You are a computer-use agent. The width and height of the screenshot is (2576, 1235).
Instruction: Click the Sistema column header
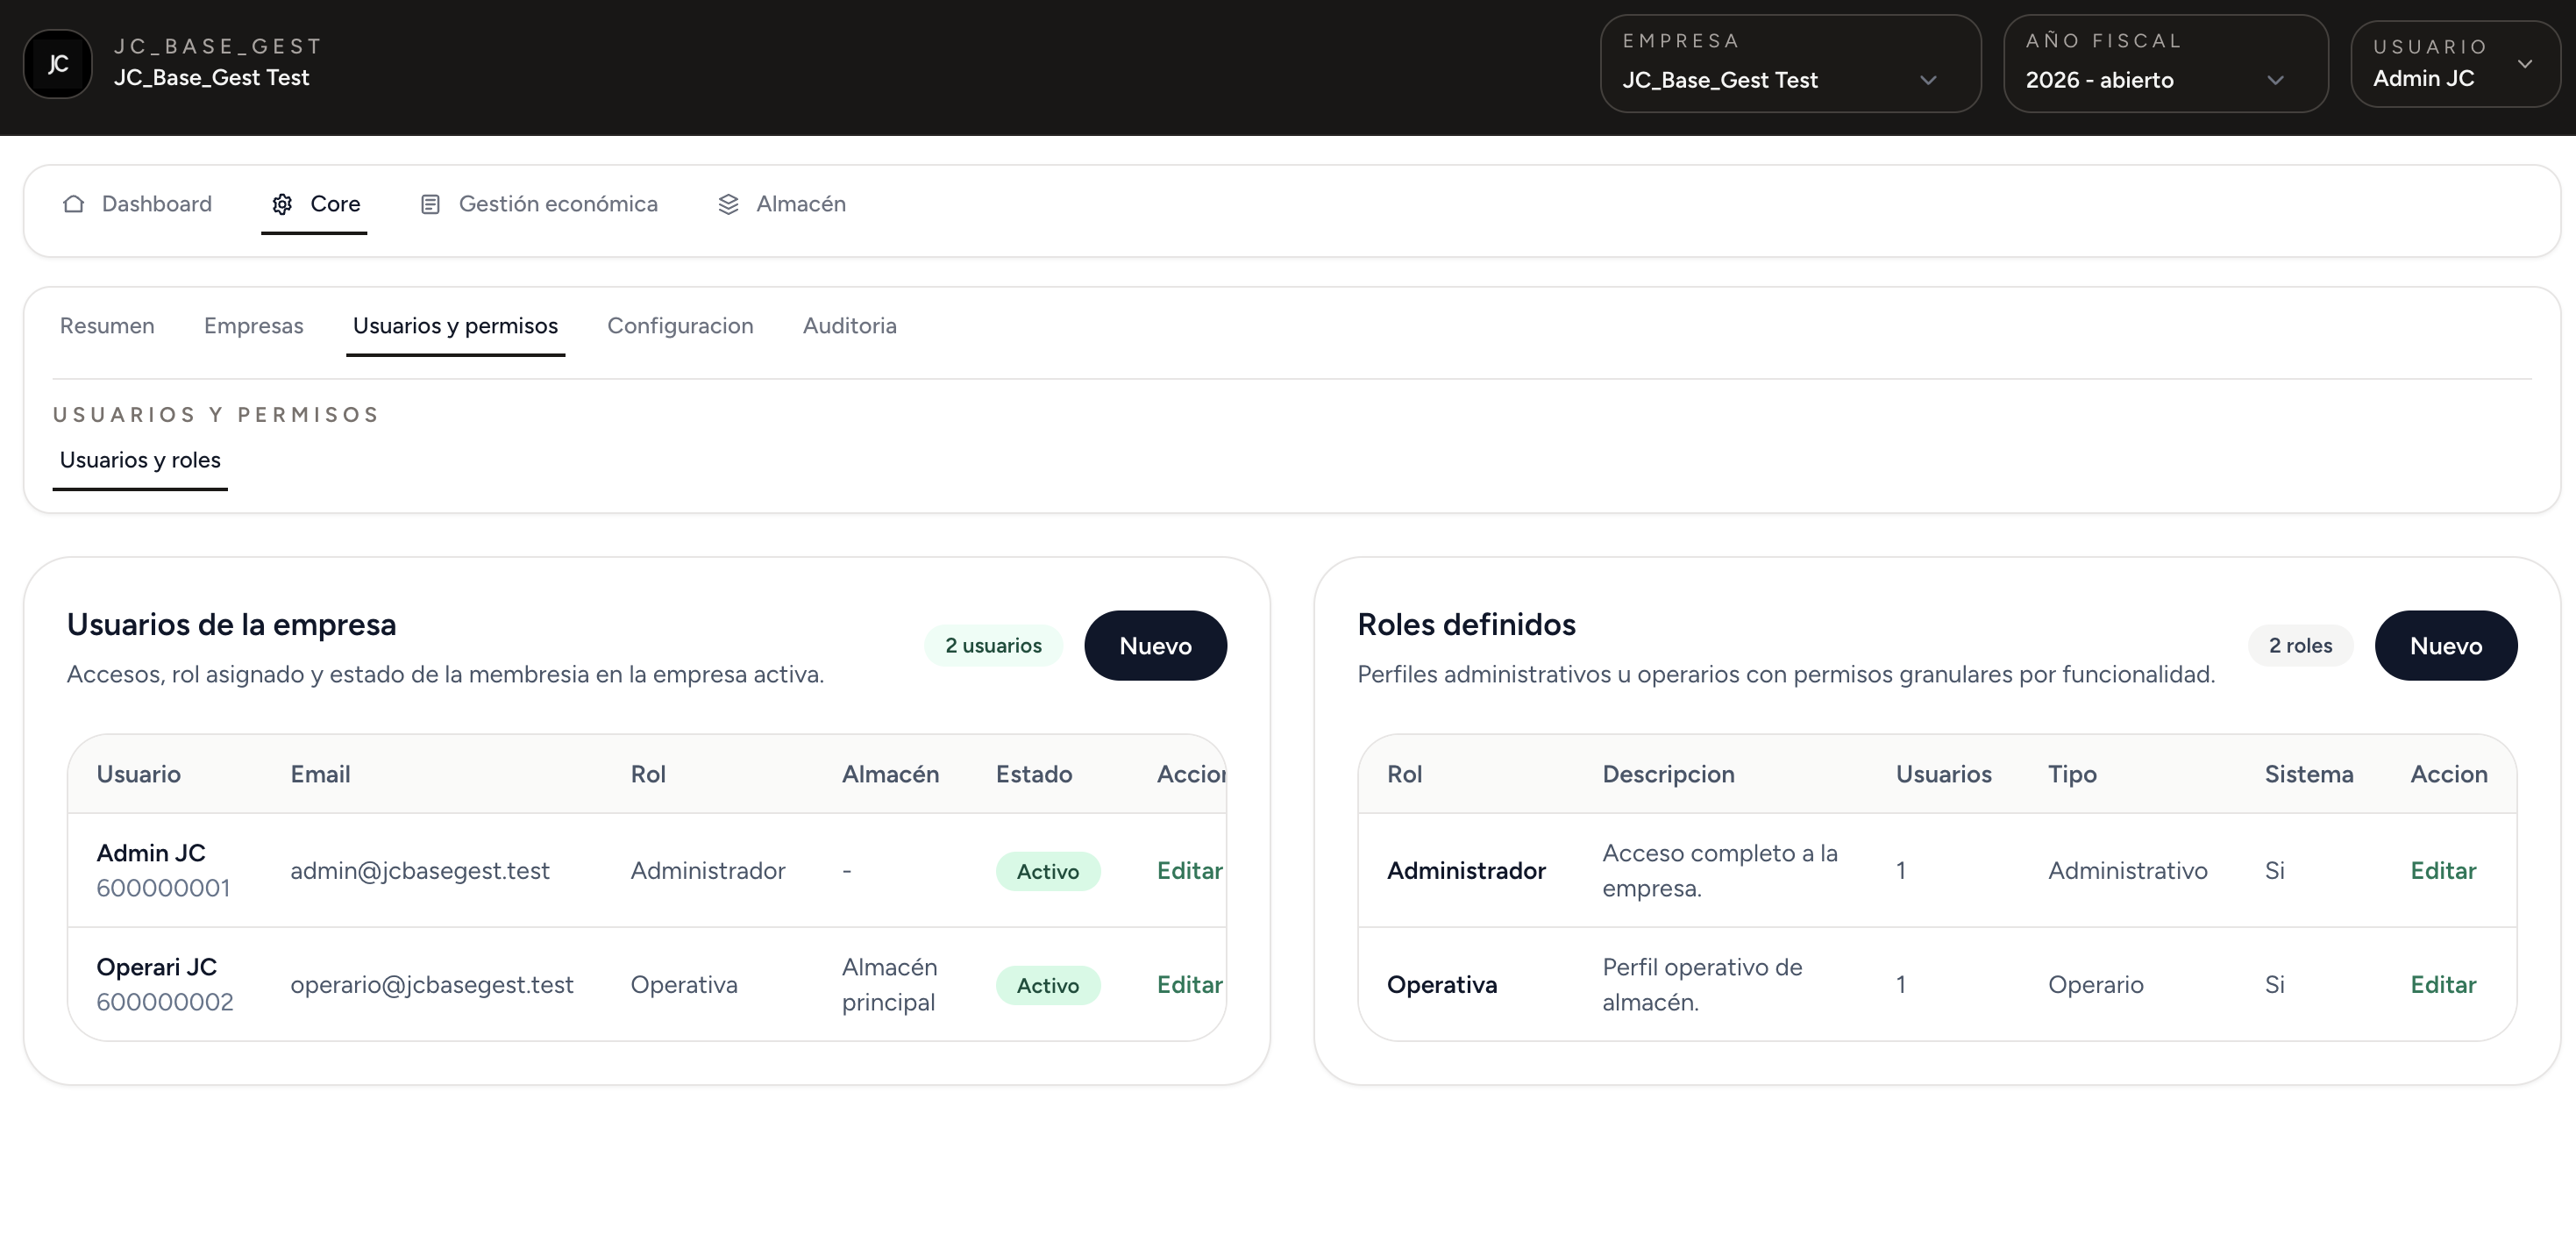click(2309, 774)
